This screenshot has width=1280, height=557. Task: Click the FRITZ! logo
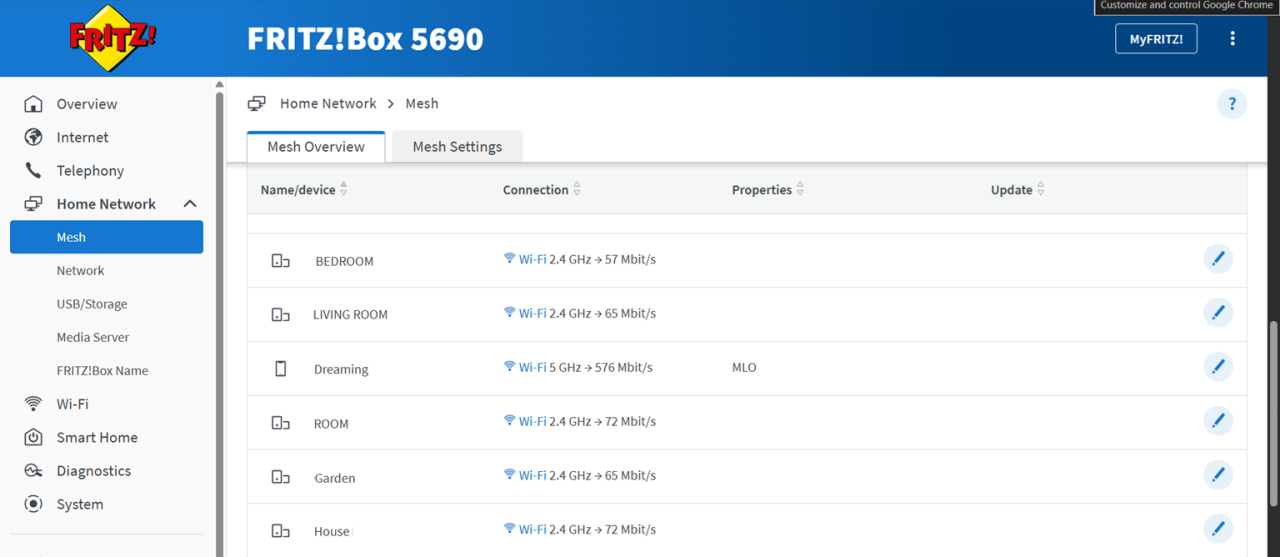113,38
